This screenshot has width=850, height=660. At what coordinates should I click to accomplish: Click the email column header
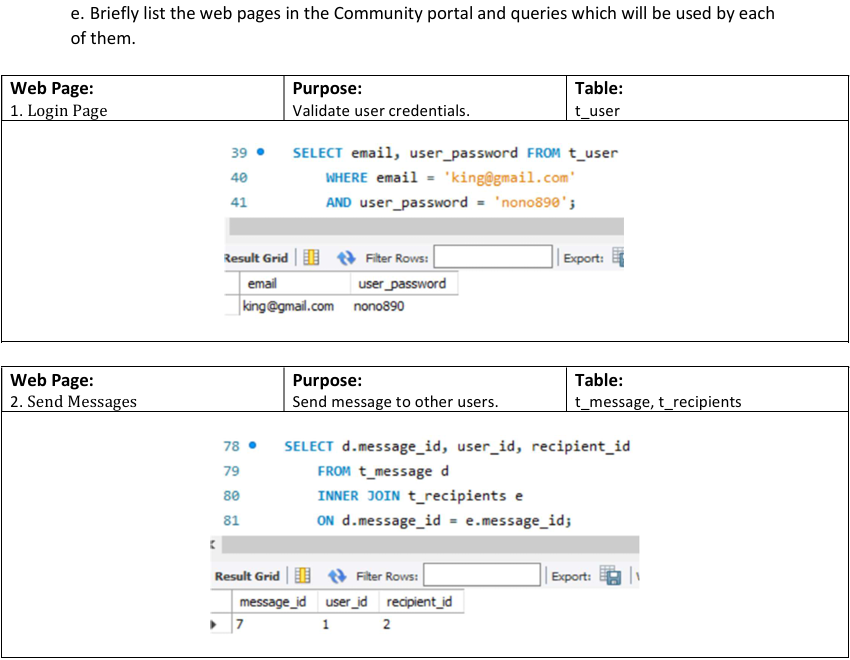[x=262, y=284]
